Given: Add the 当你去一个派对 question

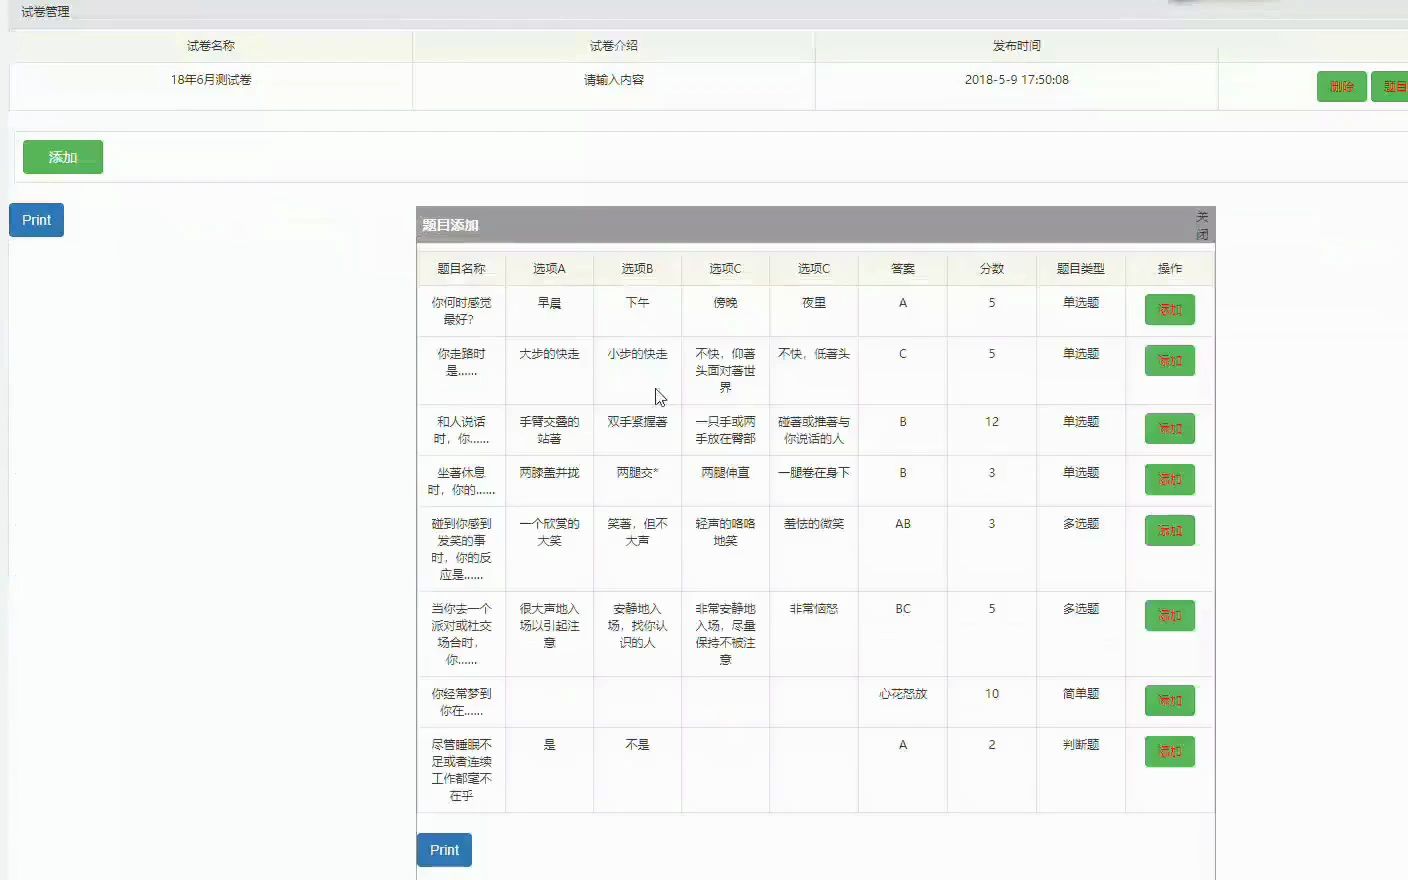Looking at the screenshot, I should click(x=1169, y=616).
